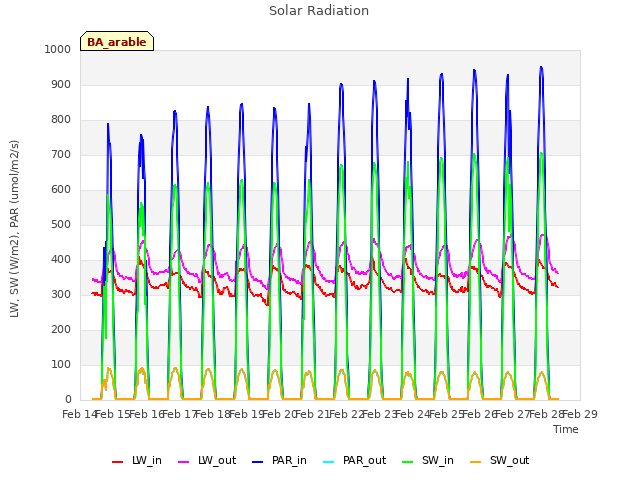Click the LW_in legend entry
Screen dimensions: 640x480
coord(137,461)
